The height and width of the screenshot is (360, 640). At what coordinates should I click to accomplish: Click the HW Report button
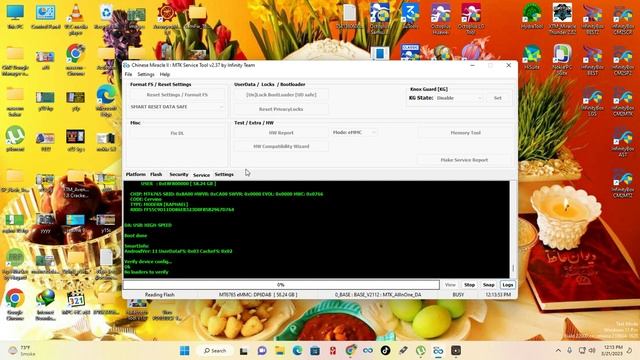(281, 133)
